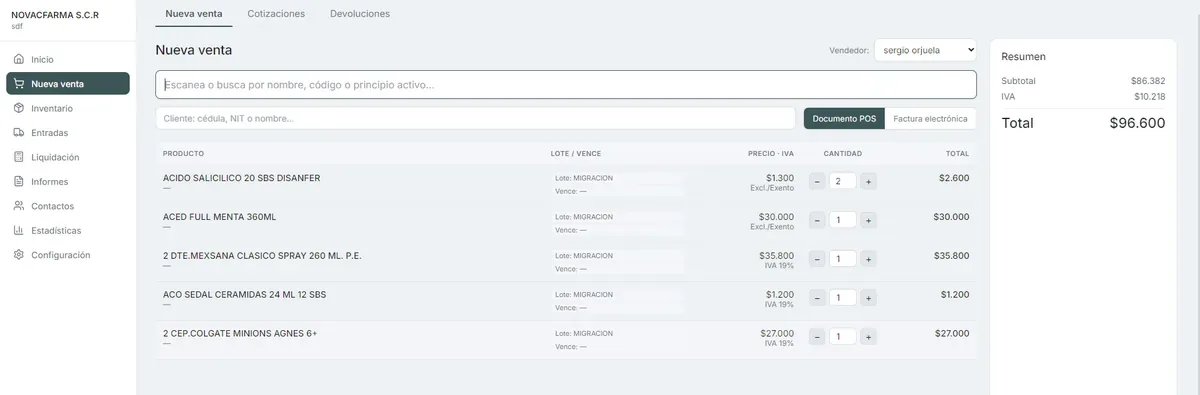Screen dimensions: 1200x395
Task: Open Entradas in the sidebar
Action: [68, 132]
